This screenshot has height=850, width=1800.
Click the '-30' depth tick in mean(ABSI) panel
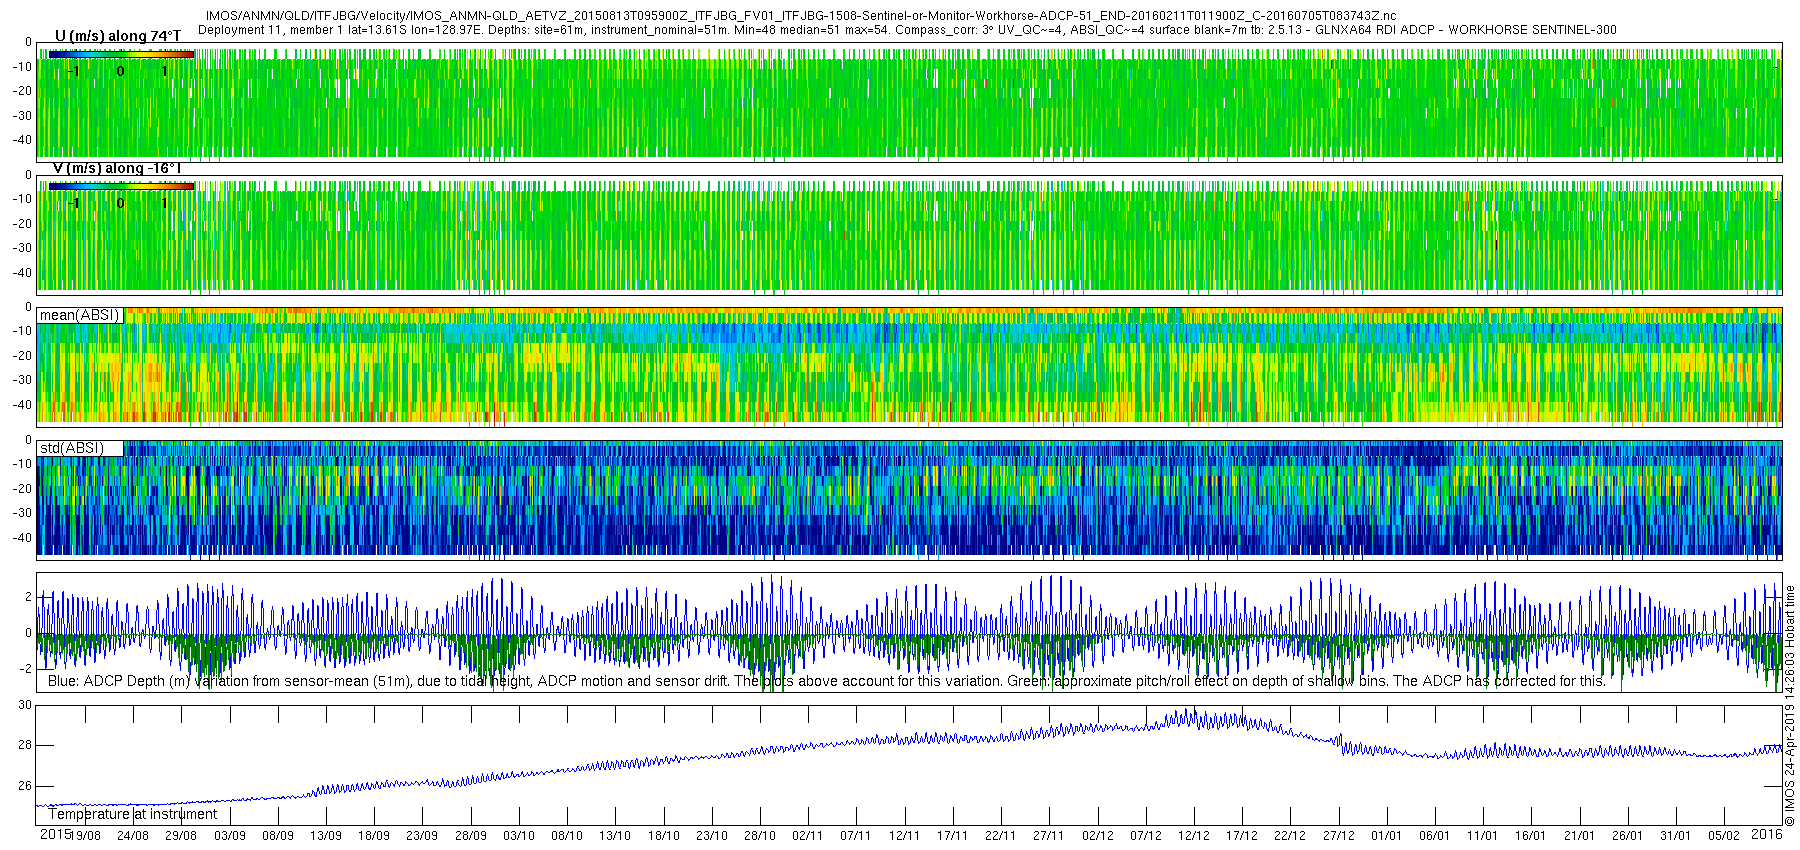pyautogui.click(x=21, y=380)
